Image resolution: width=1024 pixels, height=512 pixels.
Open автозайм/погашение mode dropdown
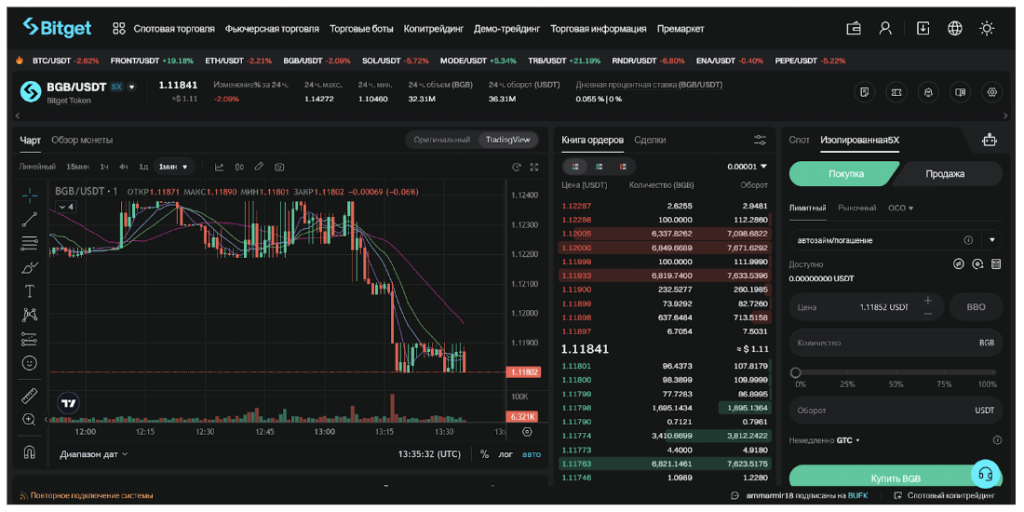coord(993,240)
